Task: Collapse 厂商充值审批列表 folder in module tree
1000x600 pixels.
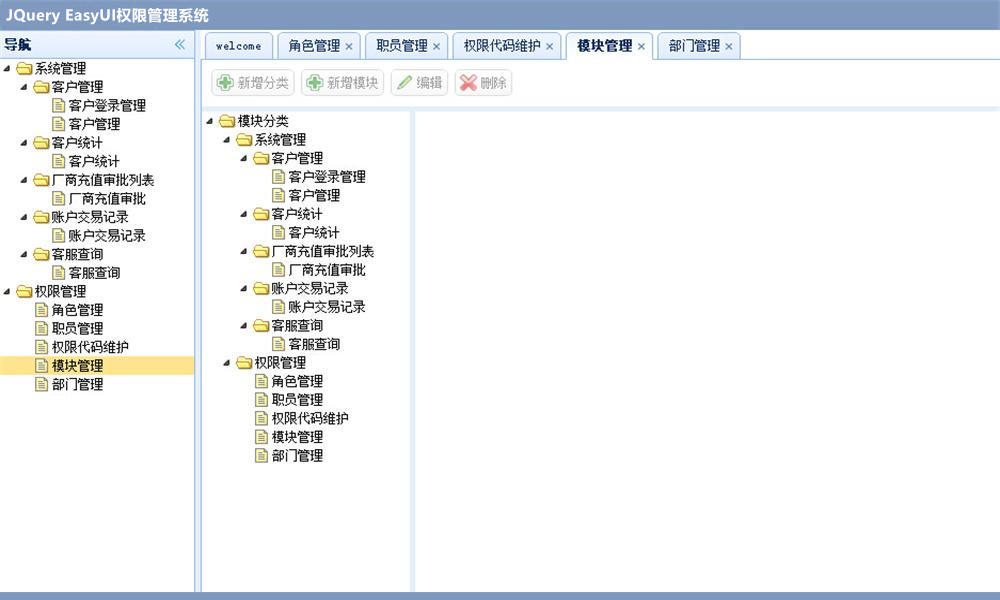Action: (x=244, y=251)
